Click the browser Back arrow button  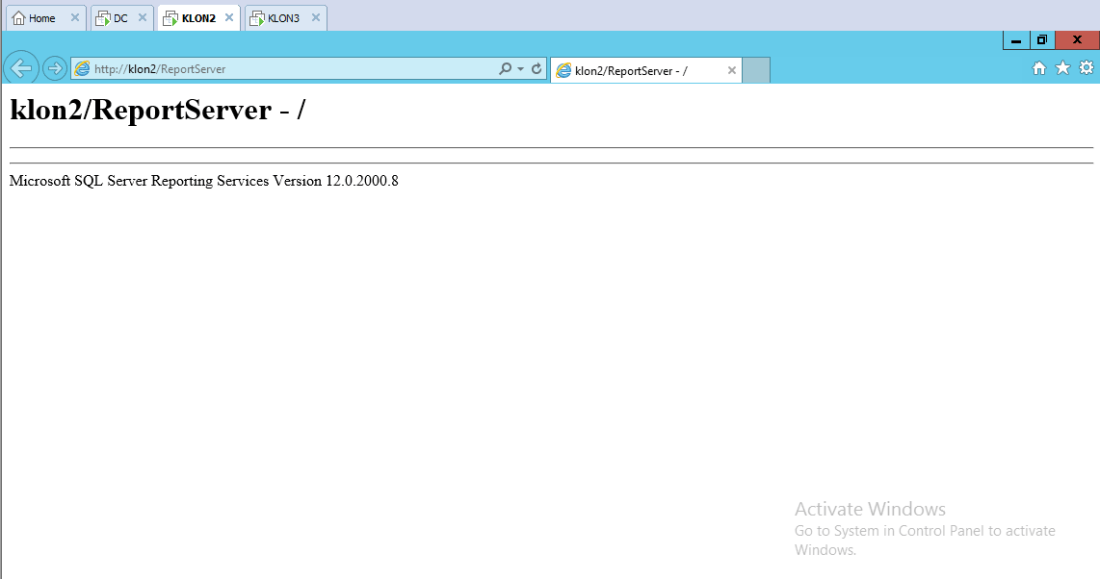pyautogui.click(x=21, y=68)
